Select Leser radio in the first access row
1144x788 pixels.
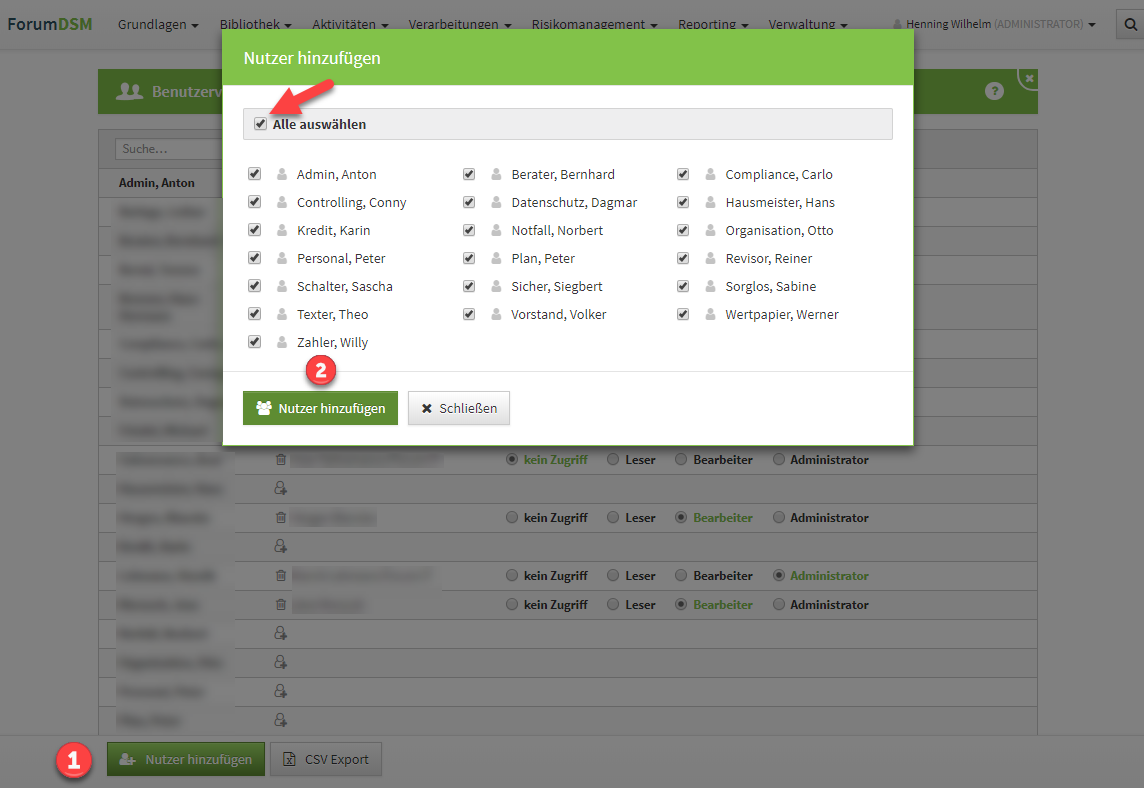click(x=613, y=459)
